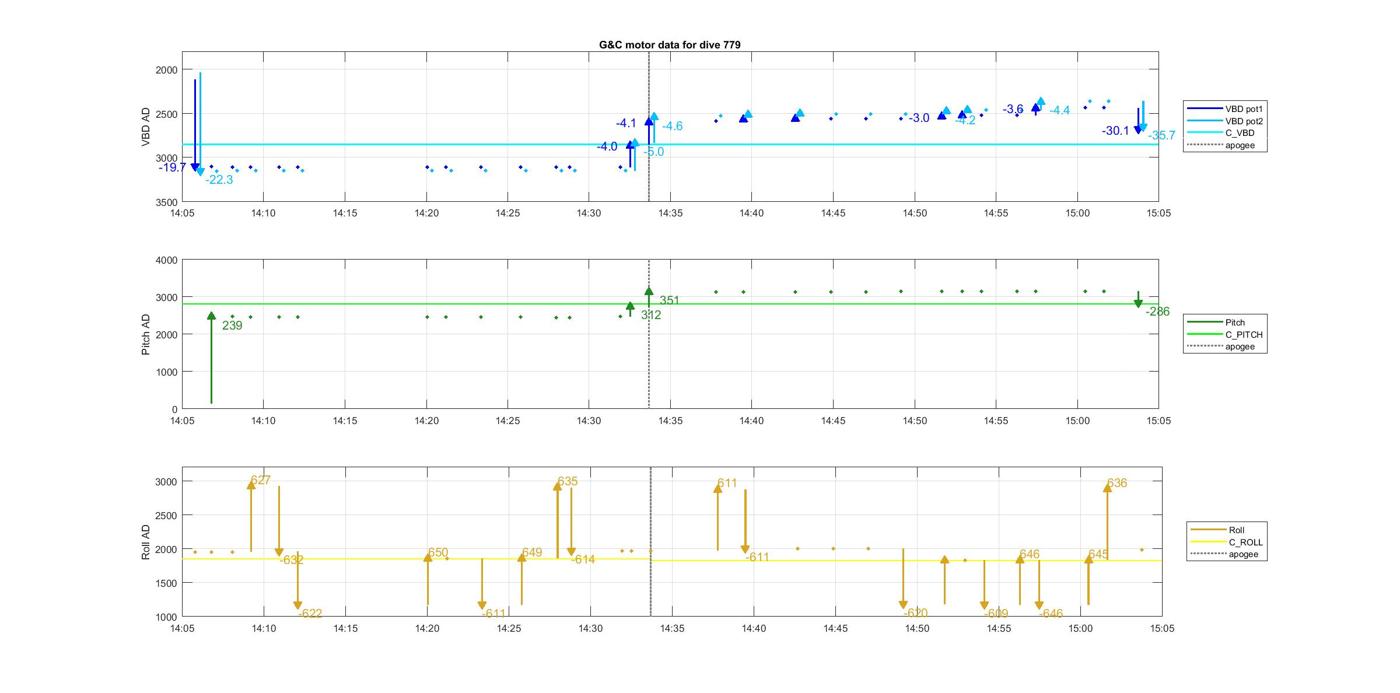The width and height of the screenshot is (1400, 693).
Task: Click the "650" roll data label
Action: [438, 553]
